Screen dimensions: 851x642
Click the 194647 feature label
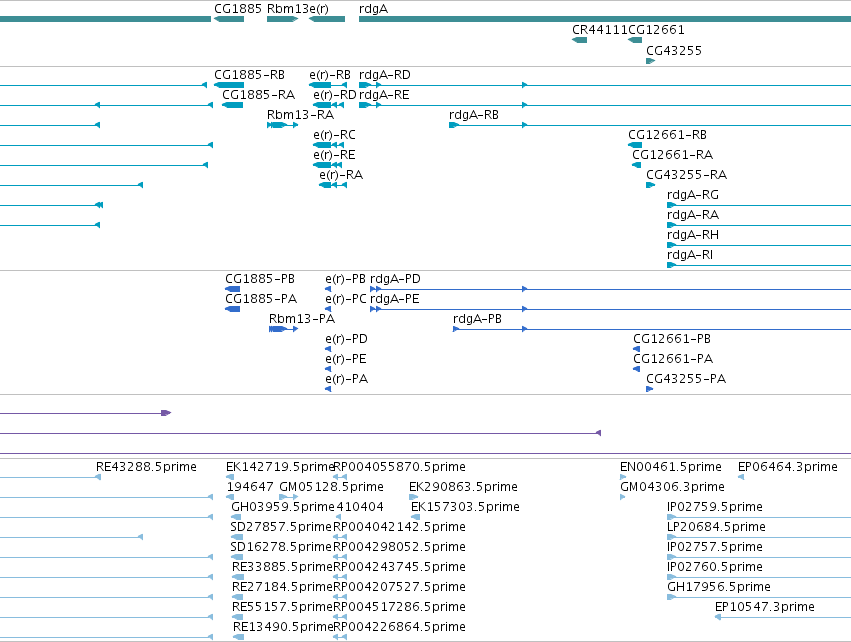pos(250,487)
